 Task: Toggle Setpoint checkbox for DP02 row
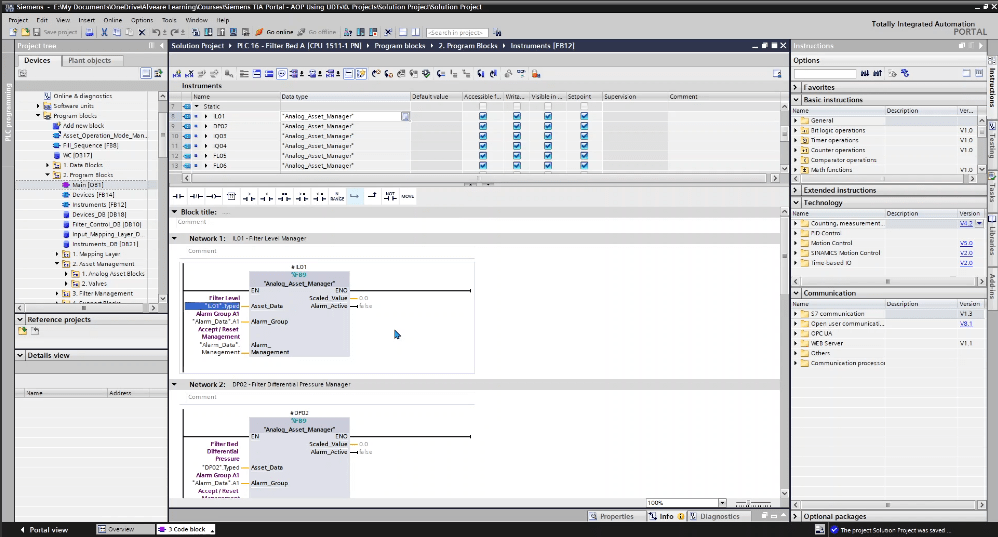(x=584, y=126)
